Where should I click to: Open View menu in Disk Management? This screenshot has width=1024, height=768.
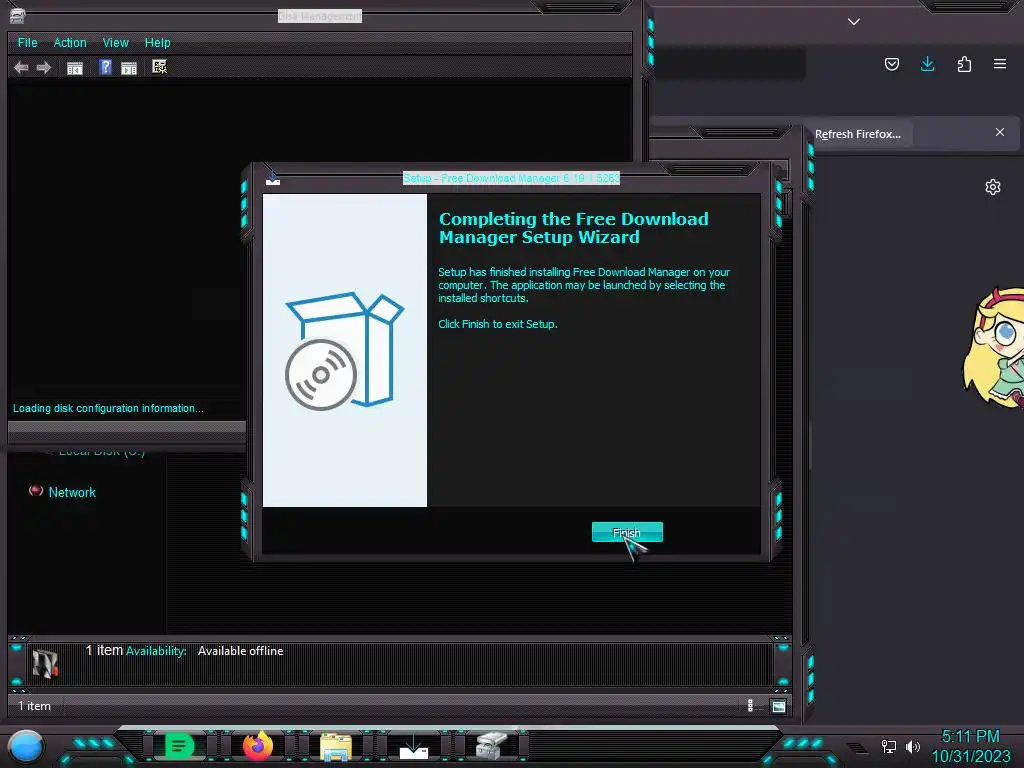click(x=116, y=42)
